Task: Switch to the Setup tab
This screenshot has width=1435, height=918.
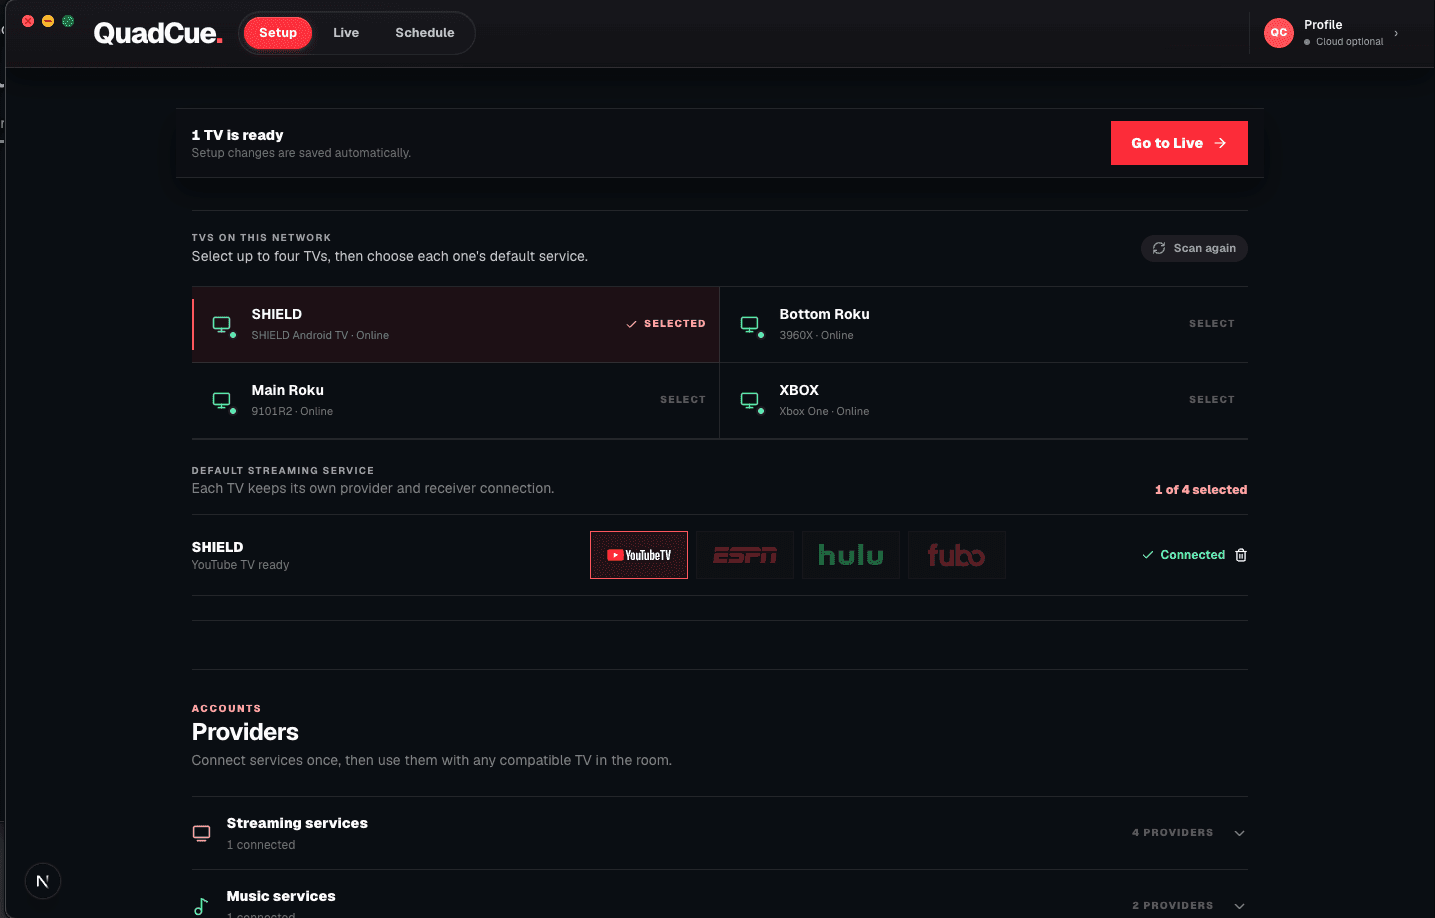Action: 278,33
